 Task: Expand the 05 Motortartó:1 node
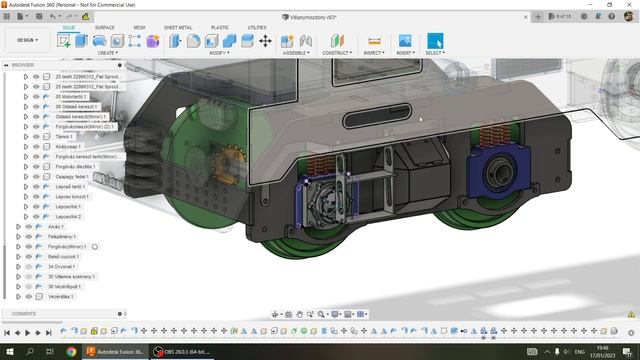pos(26,97)
